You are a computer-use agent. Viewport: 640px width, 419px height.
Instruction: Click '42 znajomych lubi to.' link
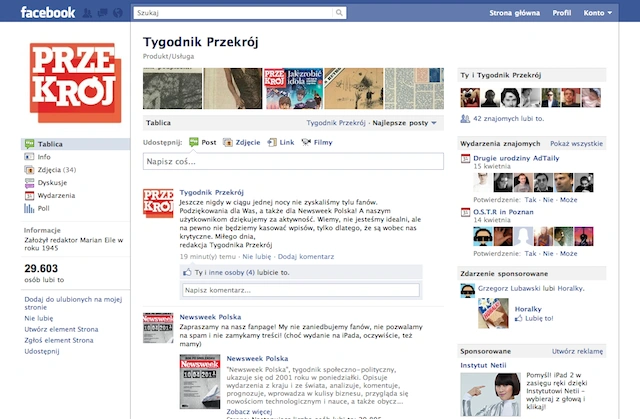pos(509,119)
